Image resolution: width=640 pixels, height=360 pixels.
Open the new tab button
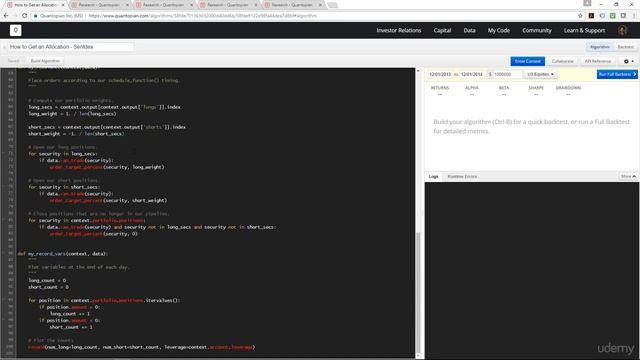pos(333,5)
